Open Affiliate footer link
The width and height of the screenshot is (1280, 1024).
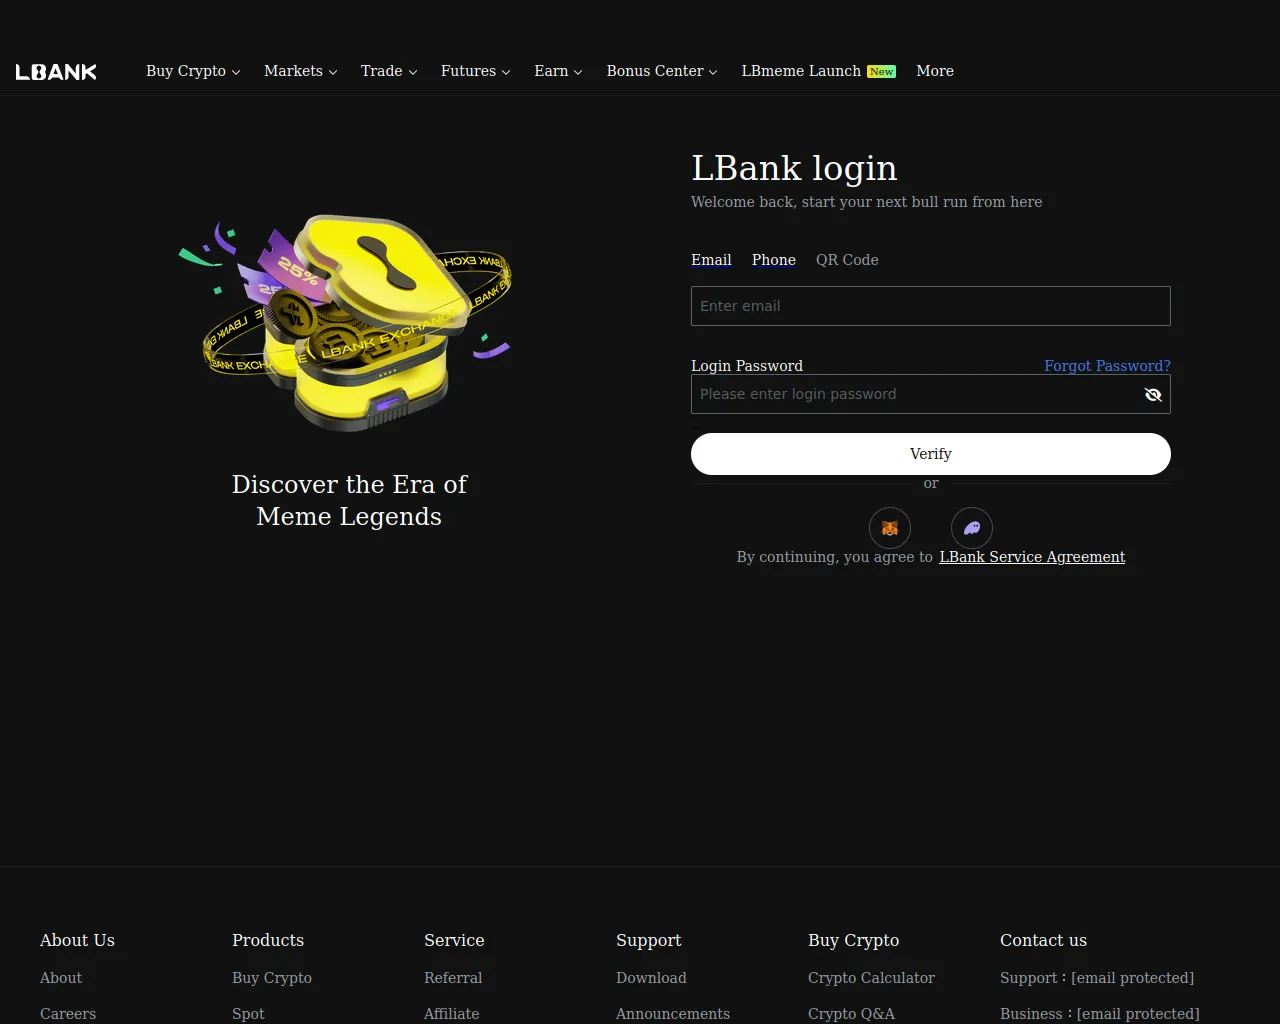(452, 1014)
